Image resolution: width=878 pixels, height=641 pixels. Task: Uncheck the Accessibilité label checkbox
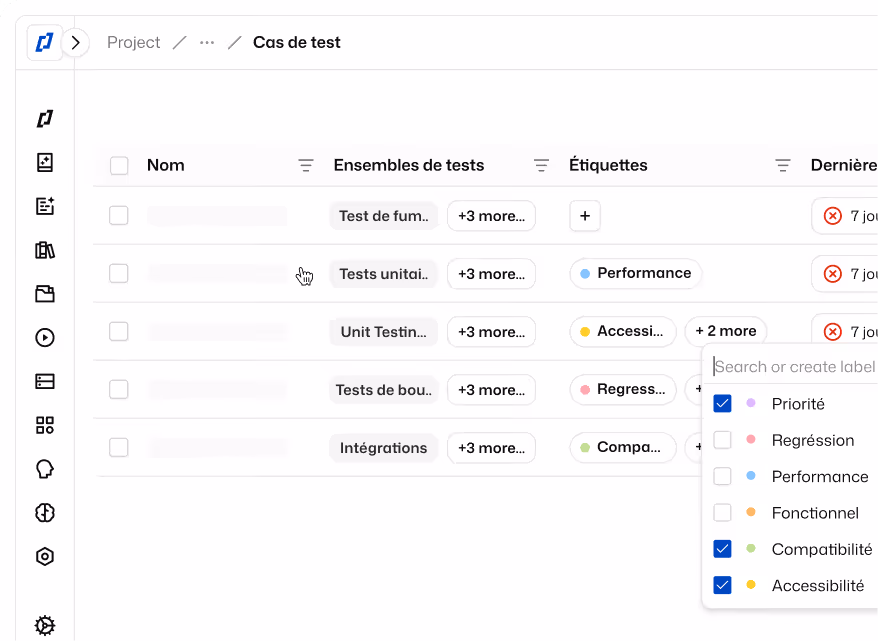(722, 585)
